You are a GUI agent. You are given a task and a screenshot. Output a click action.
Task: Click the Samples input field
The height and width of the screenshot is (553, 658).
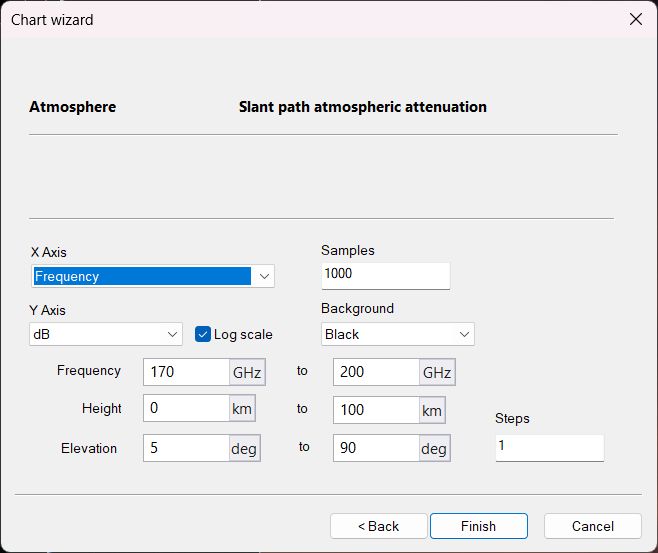point(385,274)
